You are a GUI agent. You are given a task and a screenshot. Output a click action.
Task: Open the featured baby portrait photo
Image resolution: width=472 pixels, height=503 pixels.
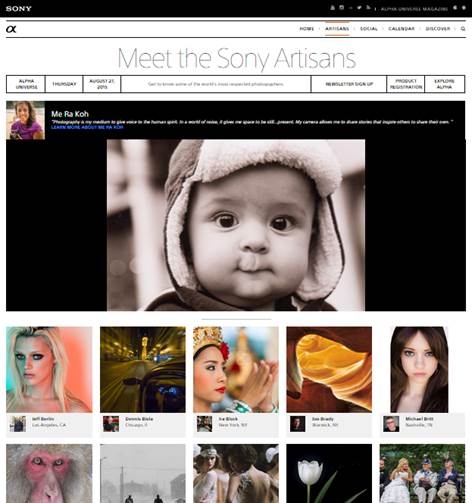[236, 225]
